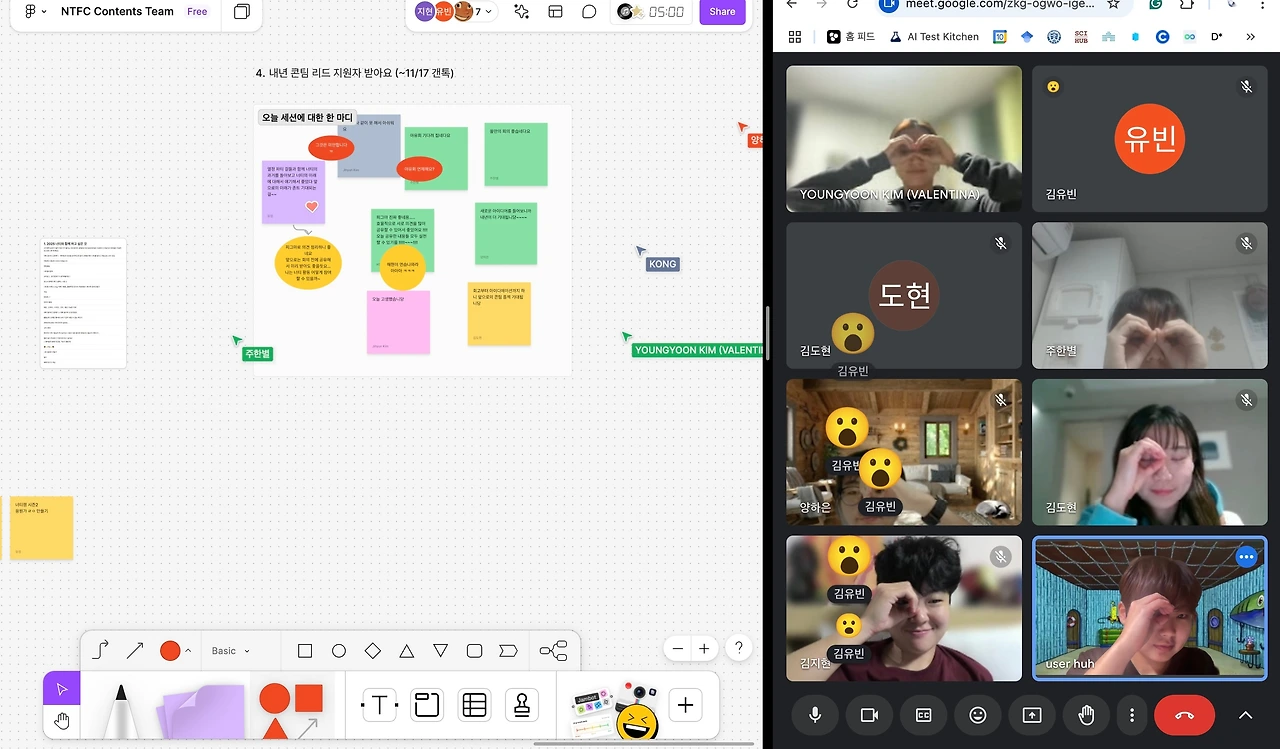Click the Chrome back arrow
1280x749 pixels.
[x=792, y=4]
